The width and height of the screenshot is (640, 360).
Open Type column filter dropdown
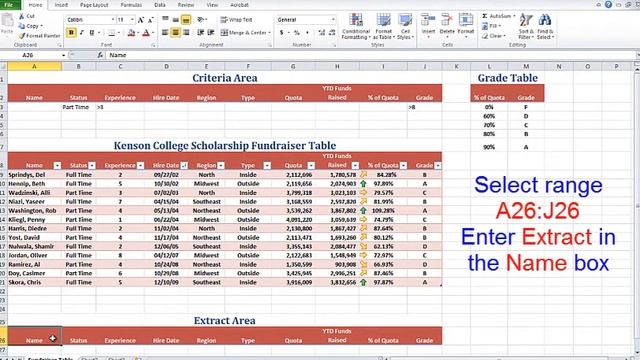pyautogui.click(x=267, y=165)
